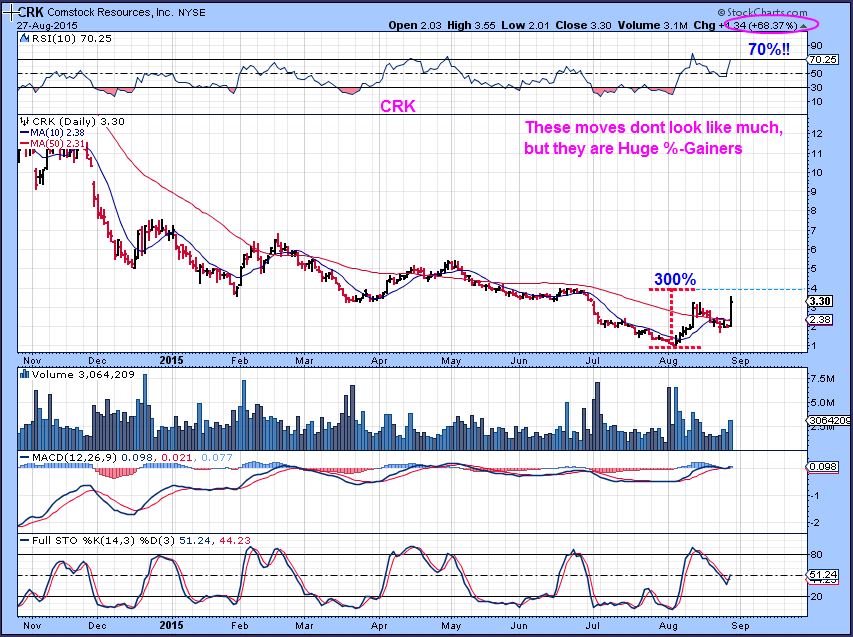This screenshot has width=853, height=637.
Task: Click the RSI panel chart icon
Action: coord(24,39)
